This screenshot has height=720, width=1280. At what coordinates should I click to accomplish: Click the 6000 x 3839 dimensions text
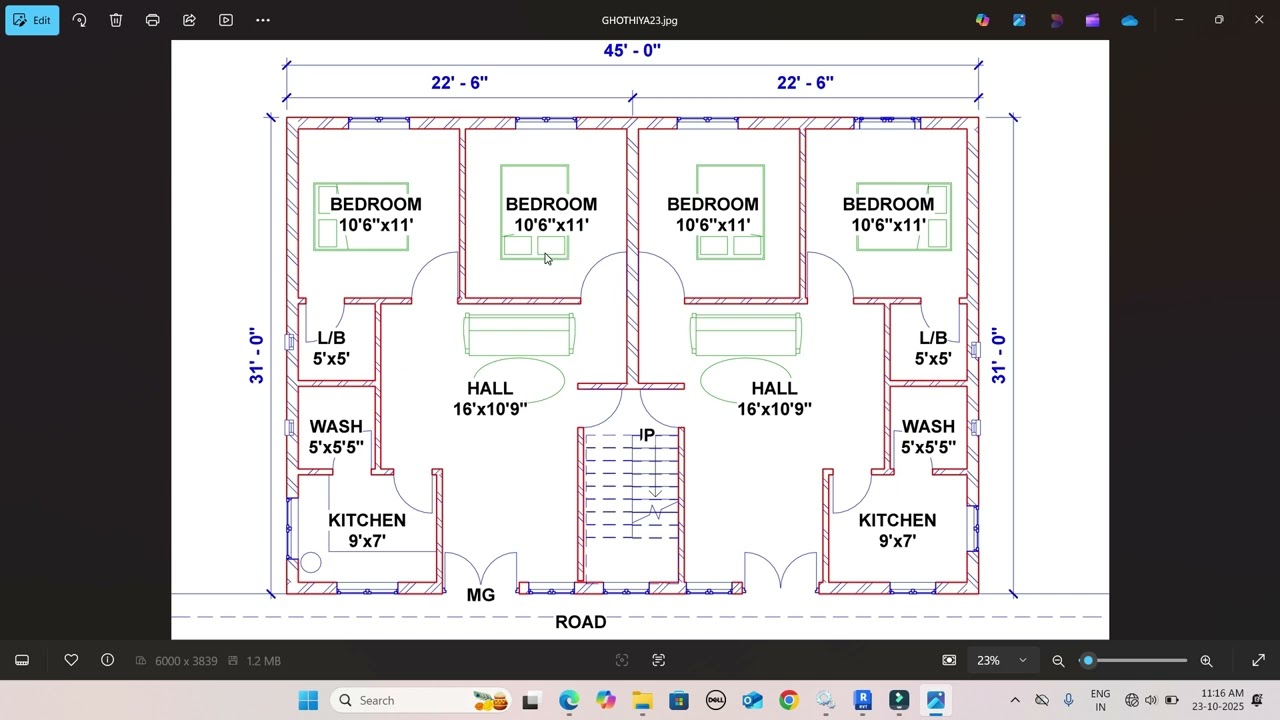click(186, 661)
